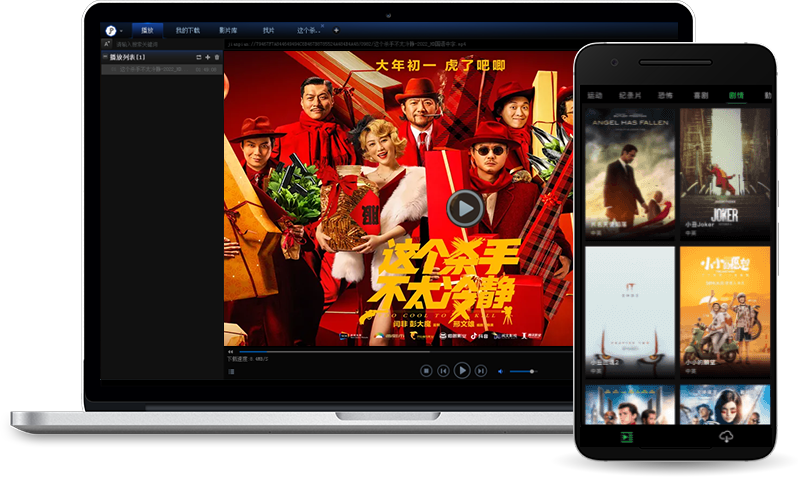Screen dimensions: 798x480
Task: Open the Spider-Man poster on phone
Action: 630,404
